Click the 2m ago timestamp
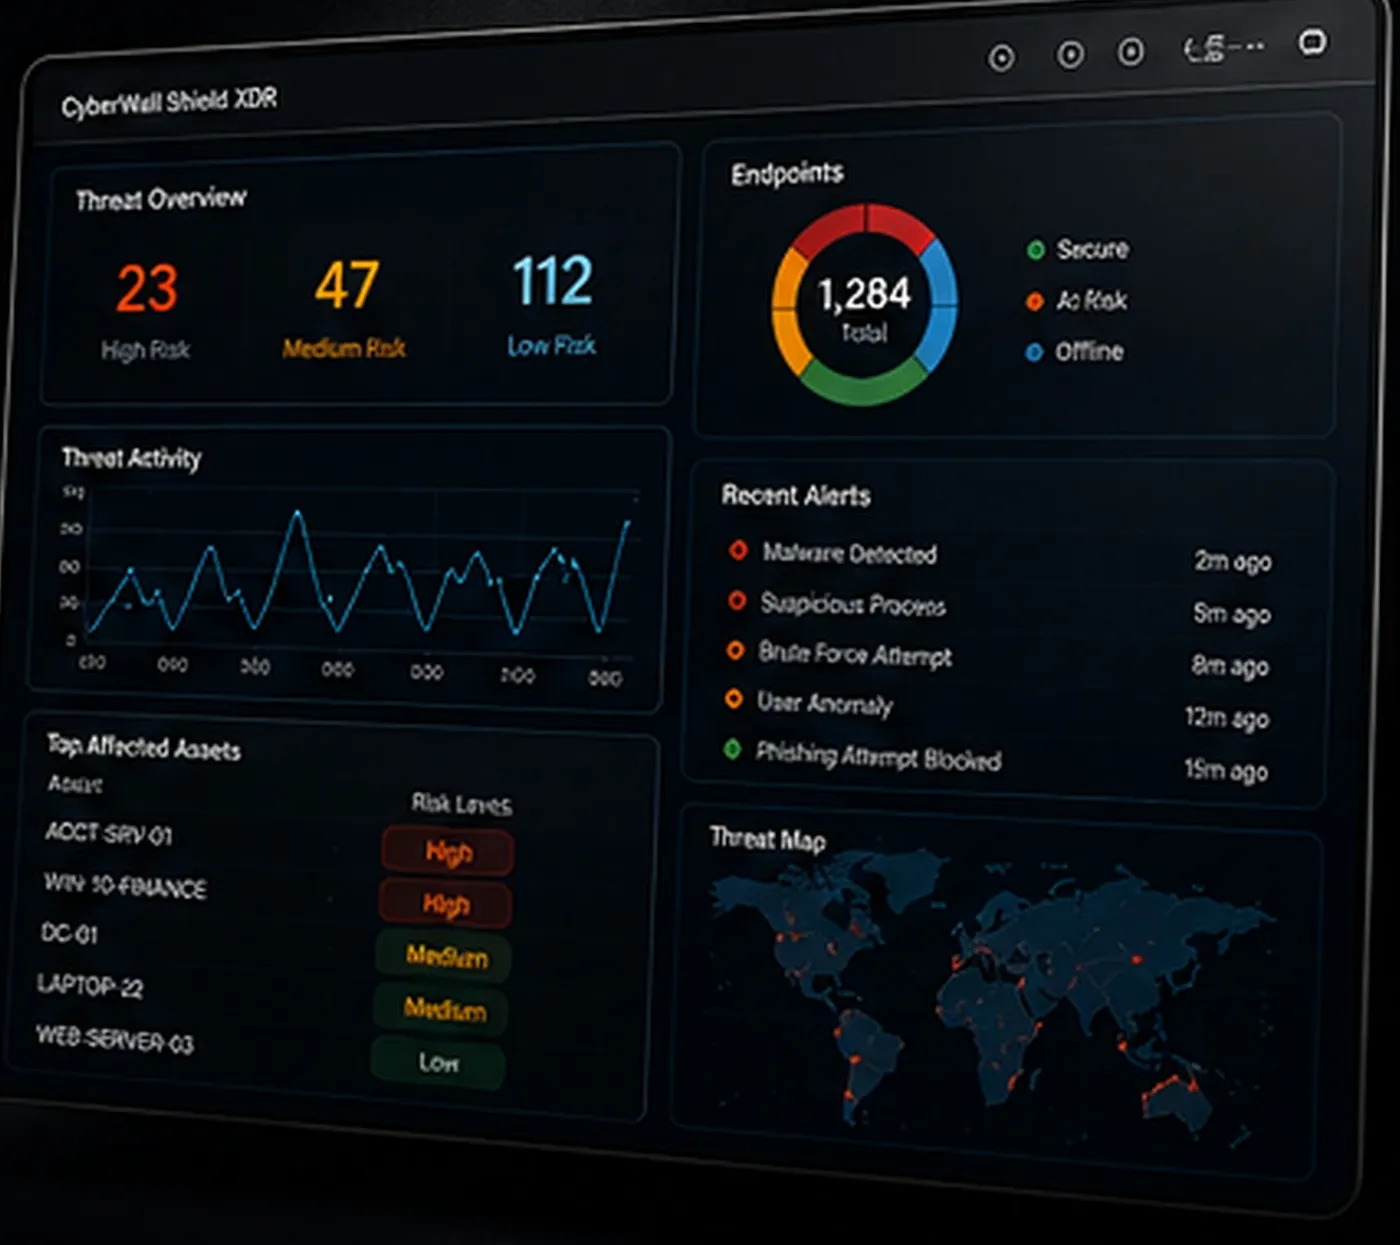 click(1233, 561)
